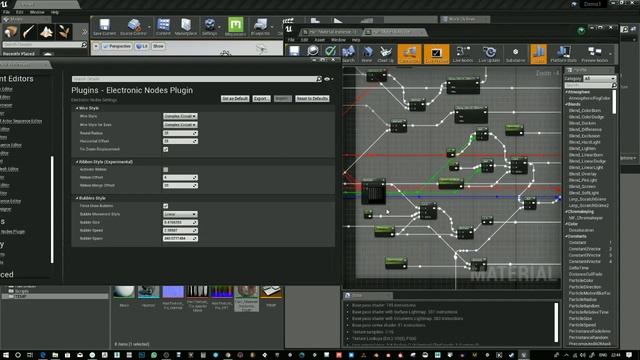Toggle Live Update toolbar button
This screenshot has height=360, width=640.
click(x=489, y=54)
